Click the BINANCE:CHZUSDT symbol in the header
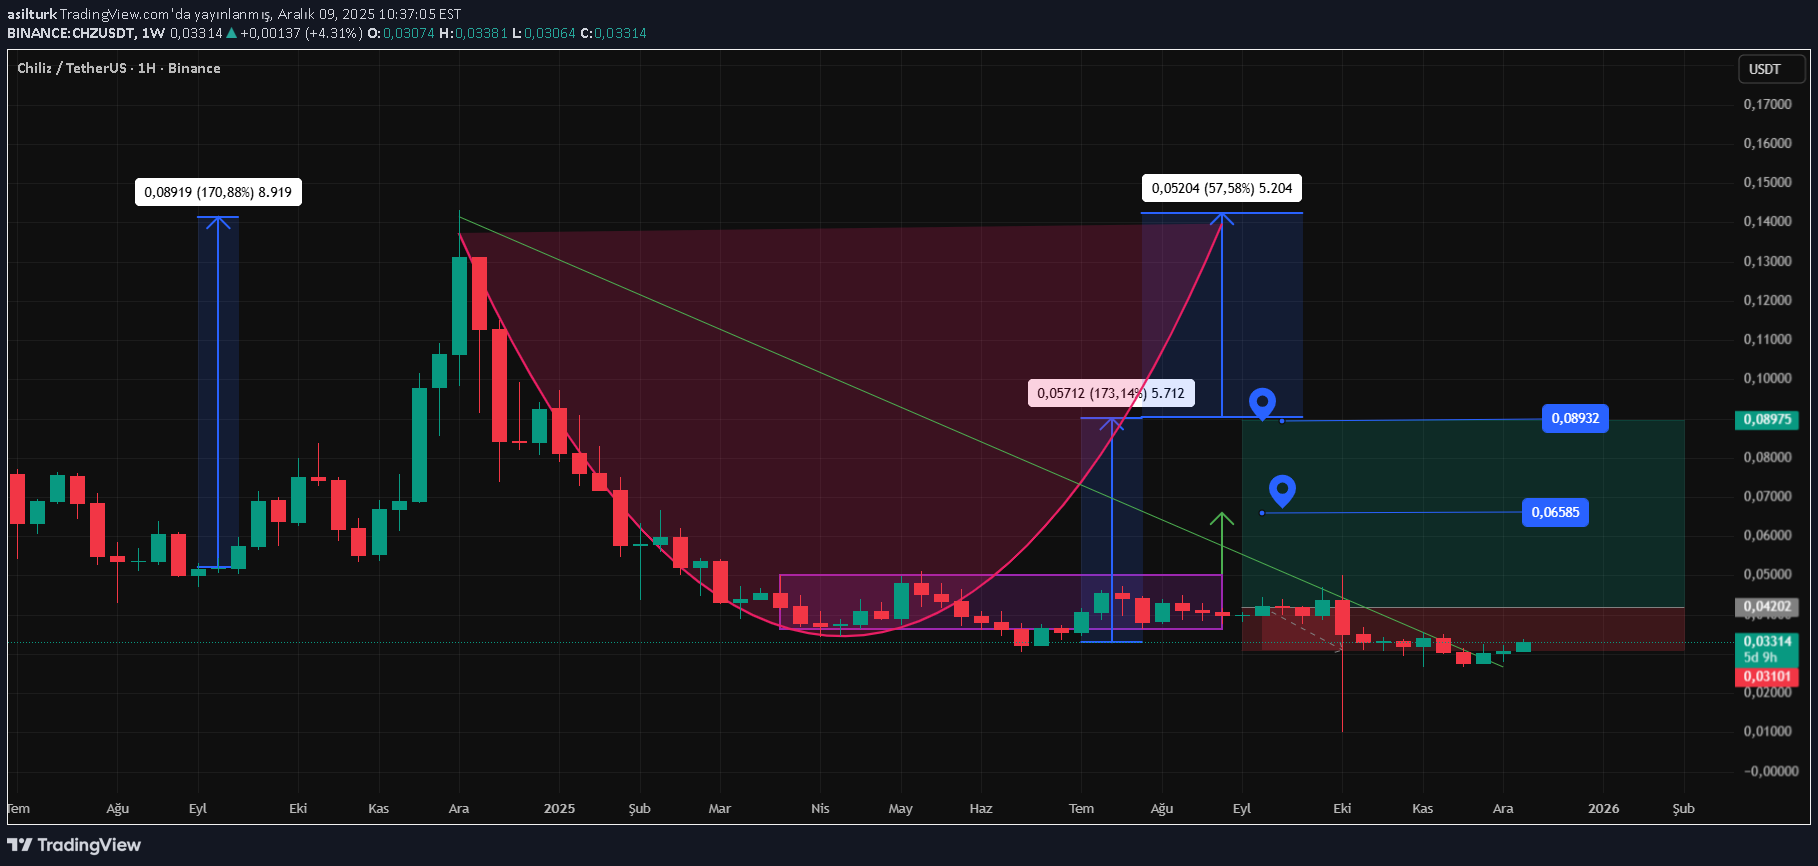Viewport: 1818px width, 866px height. 70,33
